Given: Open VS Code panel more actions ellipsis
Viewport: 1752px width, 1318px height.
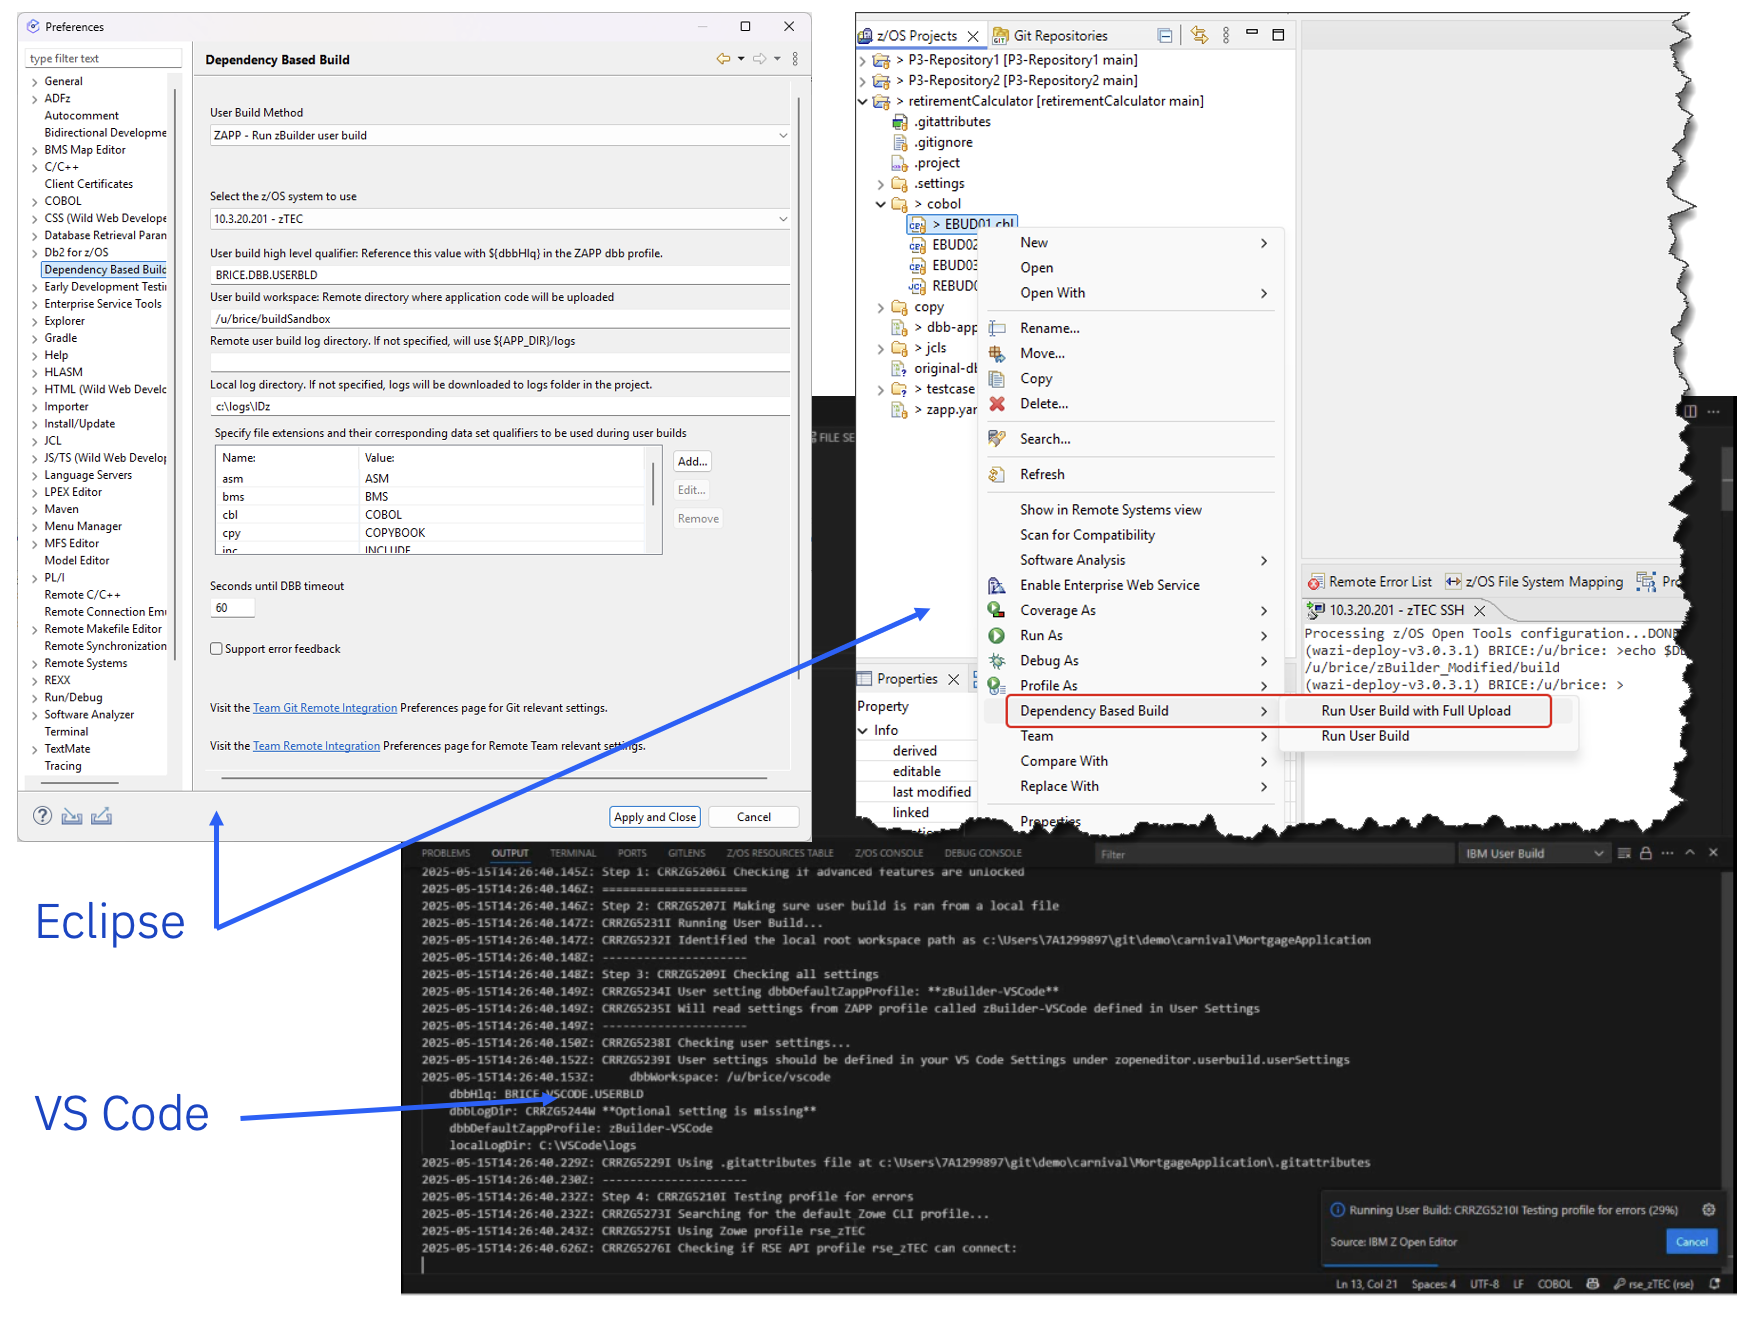Looking at the screenshot, I should pyautogui.click(x=1667, y=853).
